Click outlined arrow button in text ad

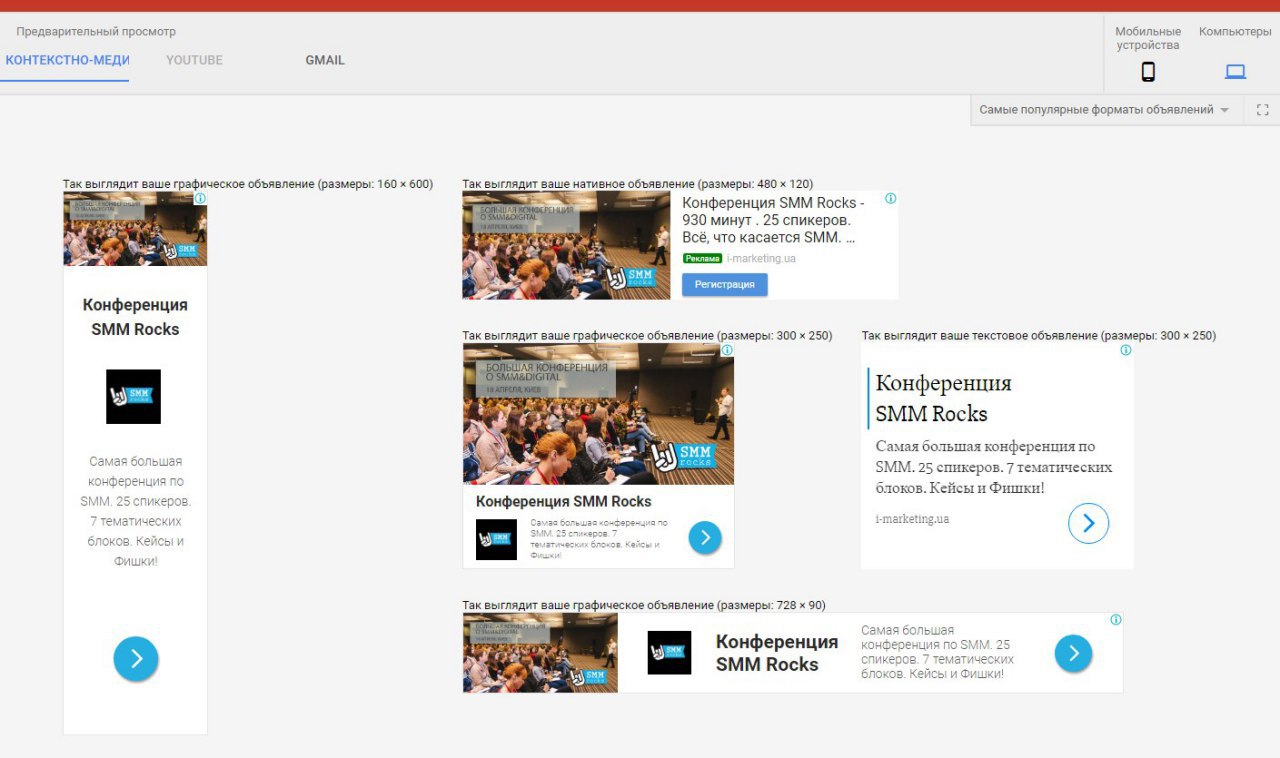click(x=1089, y=523)
